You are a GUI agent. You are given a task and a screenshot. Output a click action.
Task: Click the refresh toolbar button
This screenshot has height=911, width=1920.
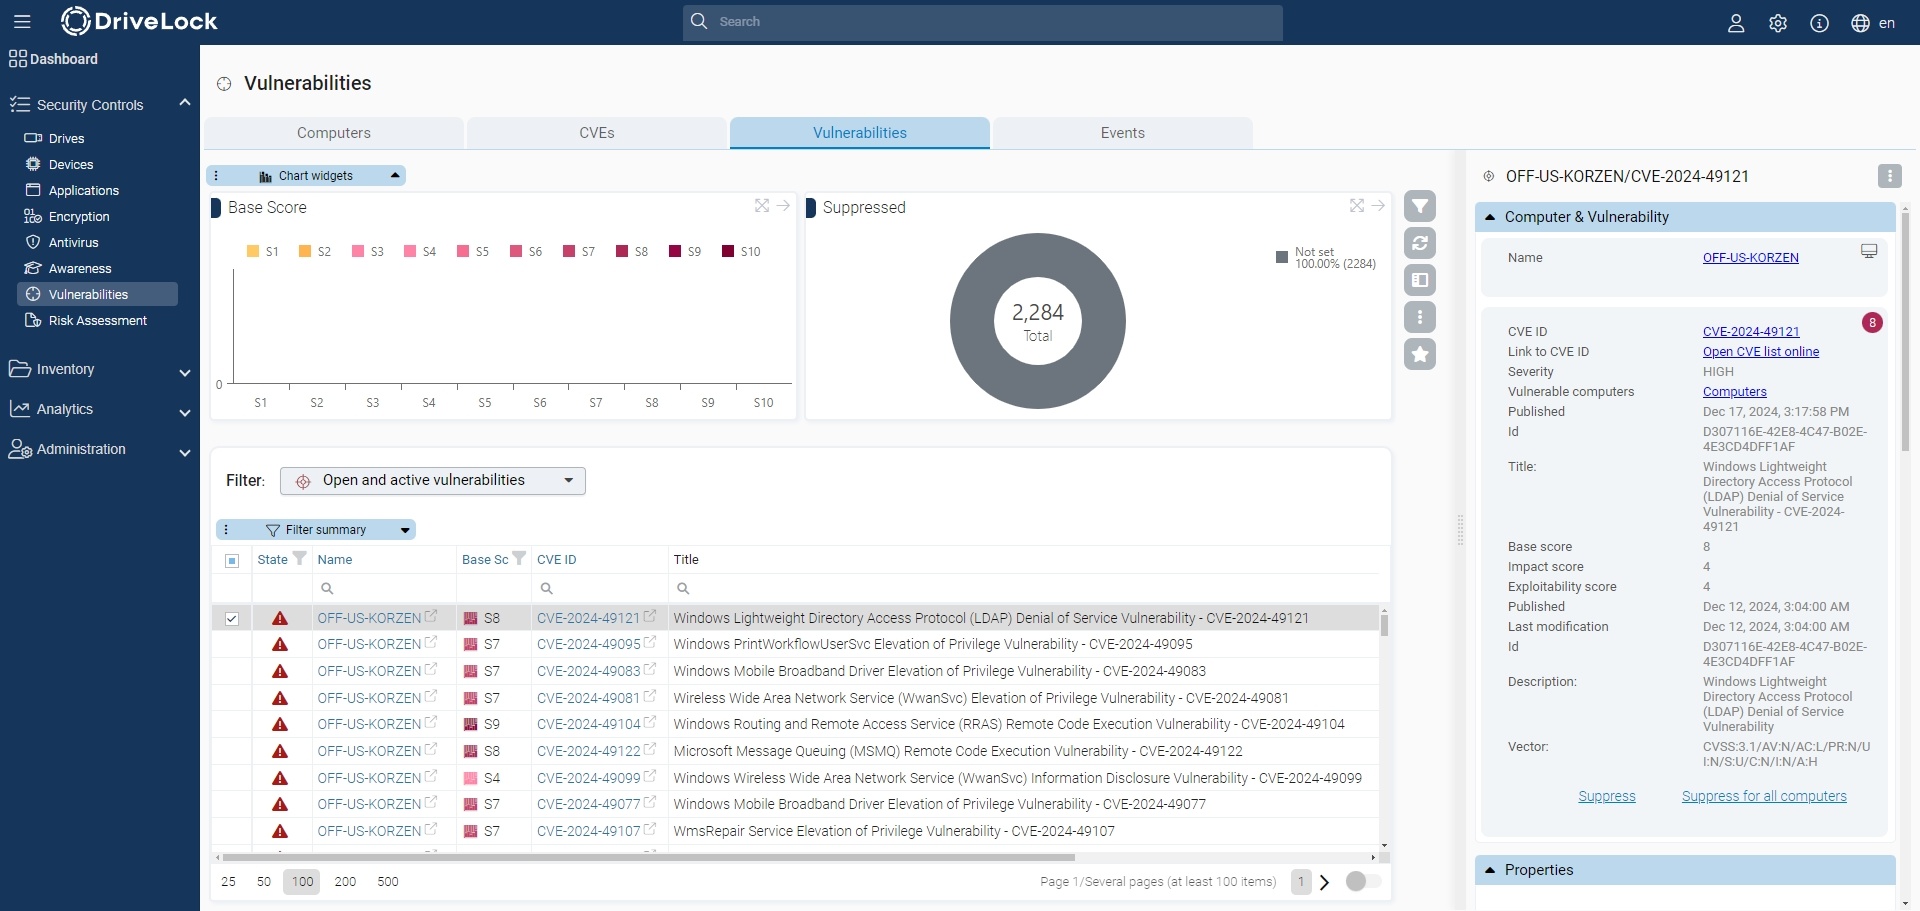click(1420, 243)
